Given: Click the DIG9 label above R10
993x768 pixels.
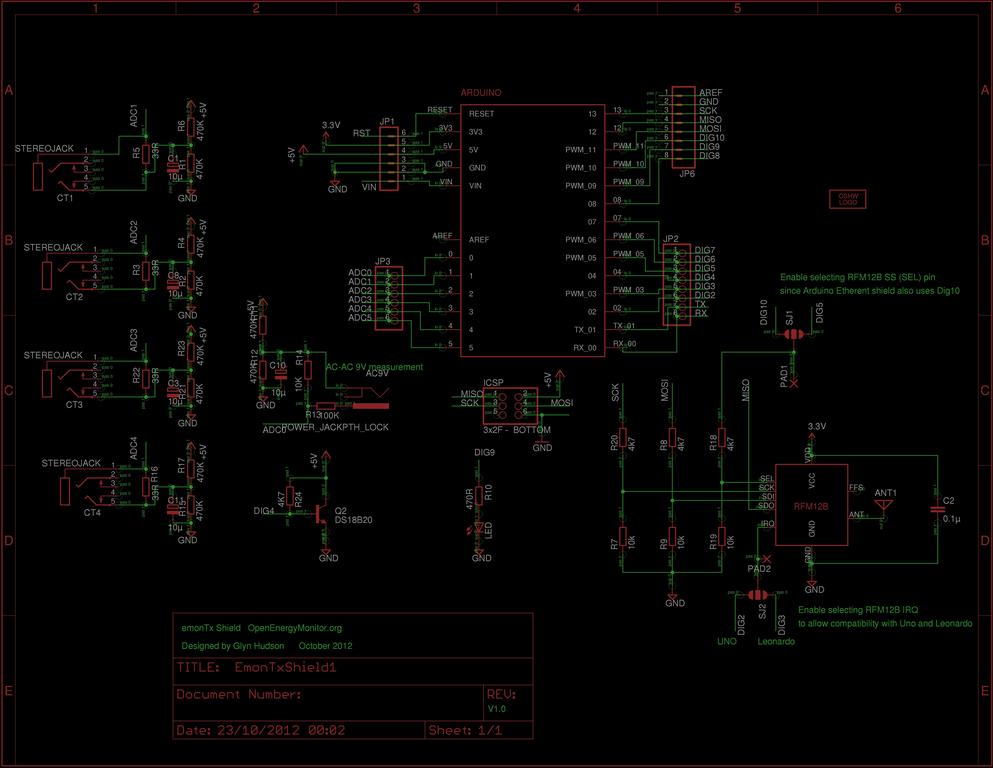Looking at the screenshot, I should 484,453.
